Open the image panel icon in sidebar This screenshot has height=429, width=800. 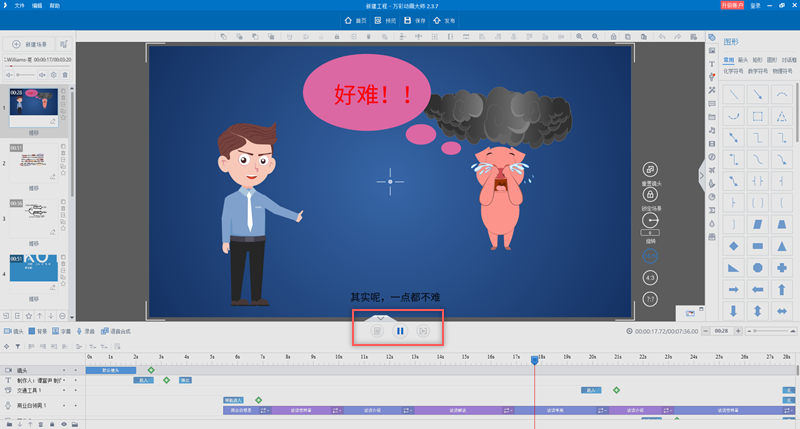(712, 51)
